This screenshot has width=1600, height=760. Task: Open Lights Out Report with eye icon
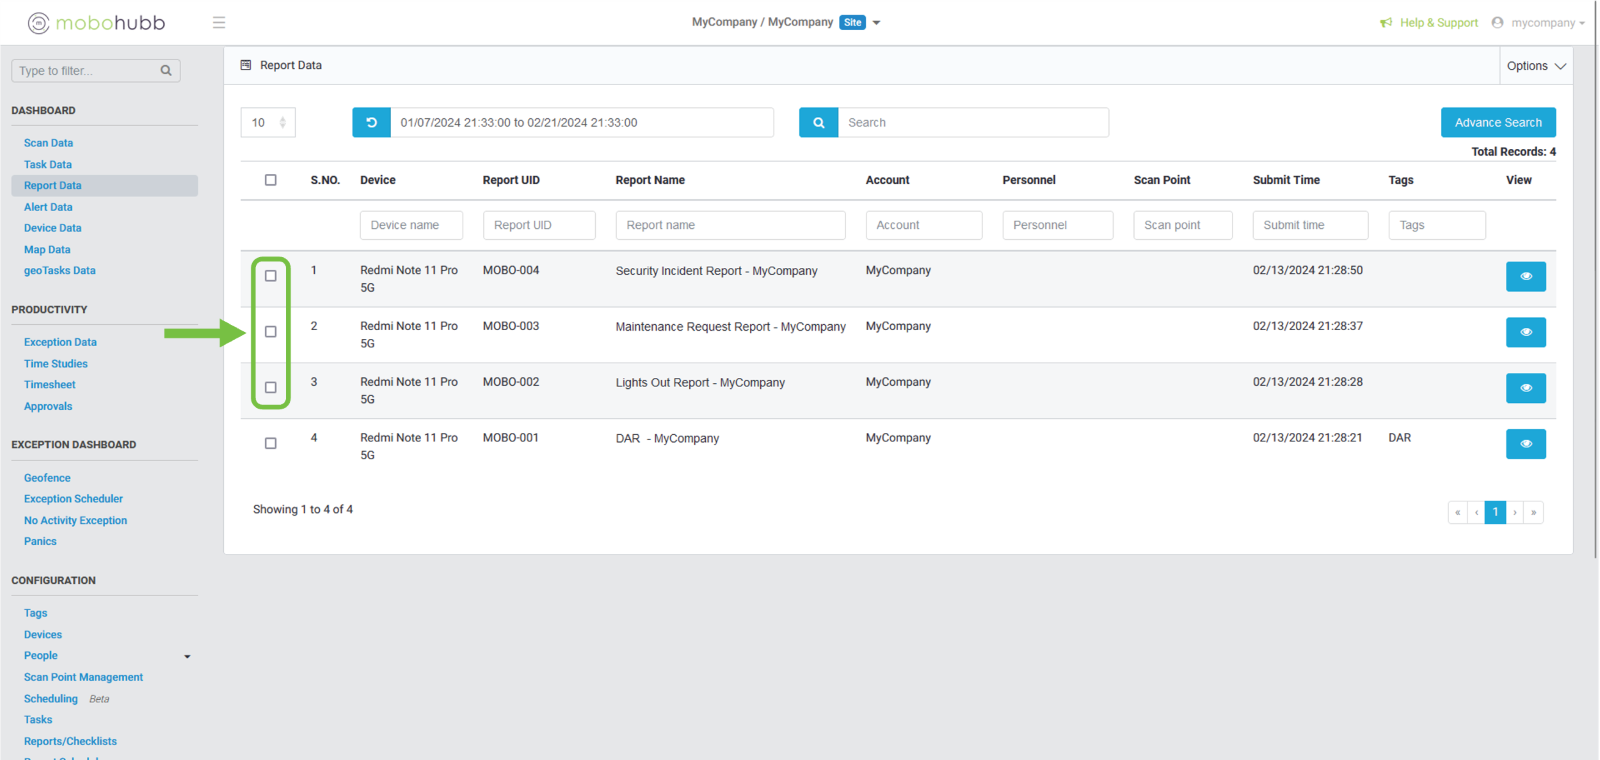1525,388
